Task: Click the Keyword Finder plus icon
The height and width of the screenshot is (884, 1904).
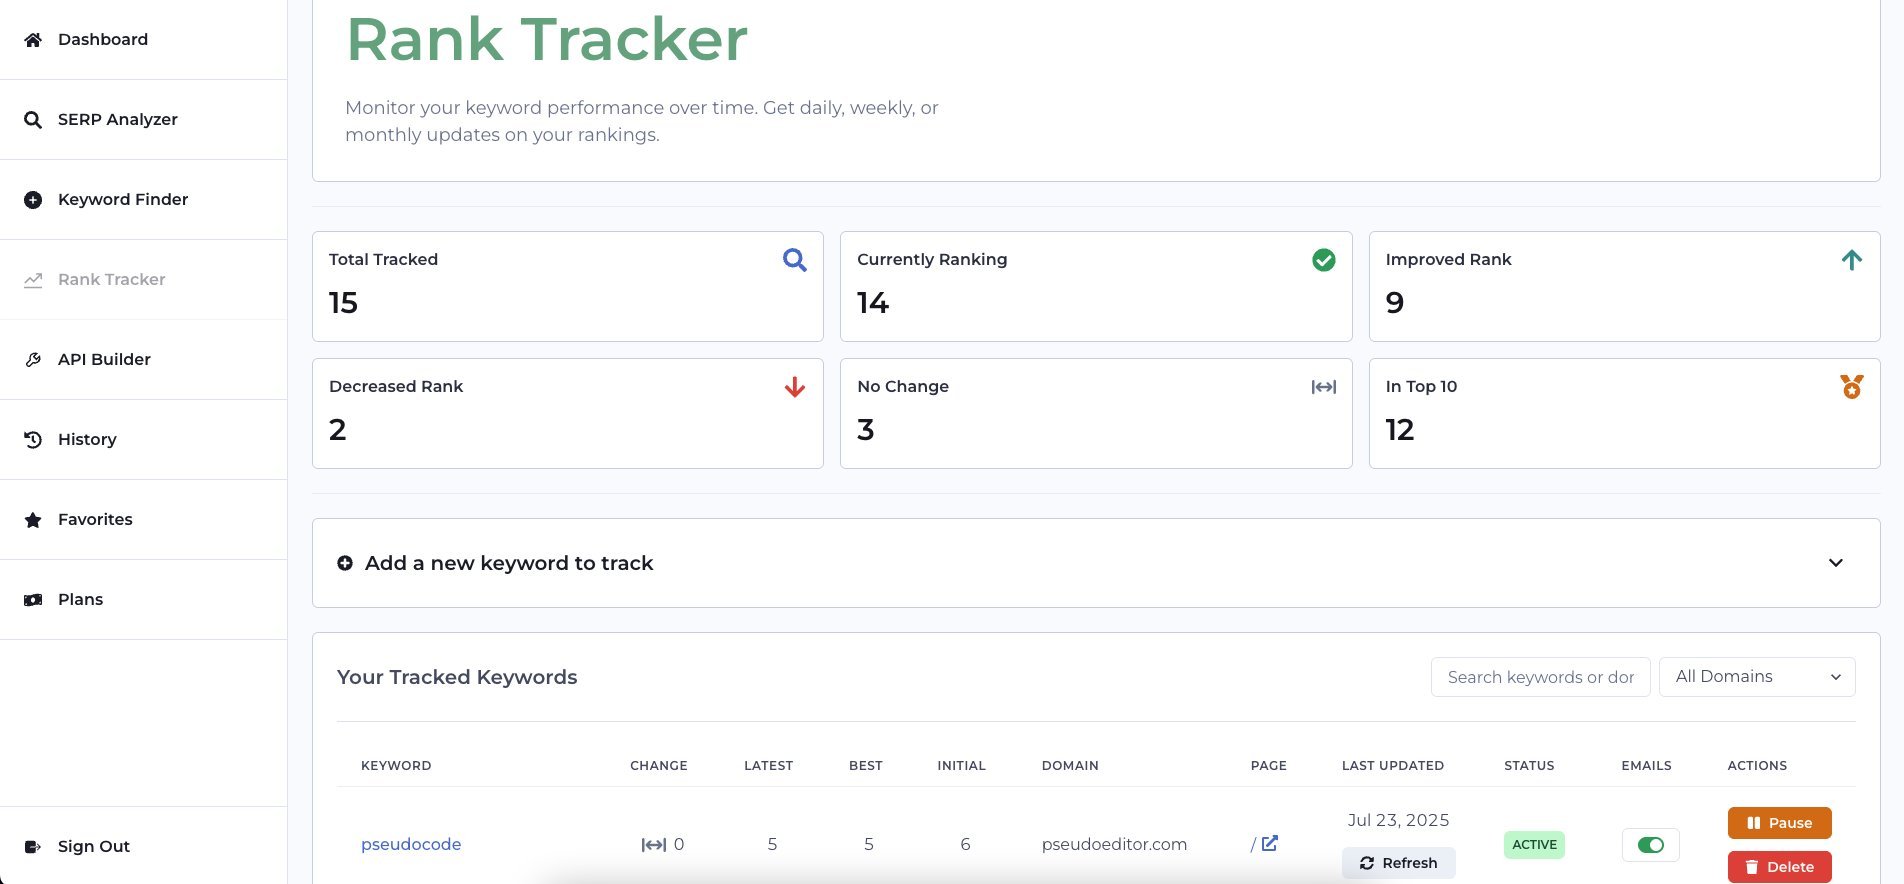Action: click(x=33, y=200)
